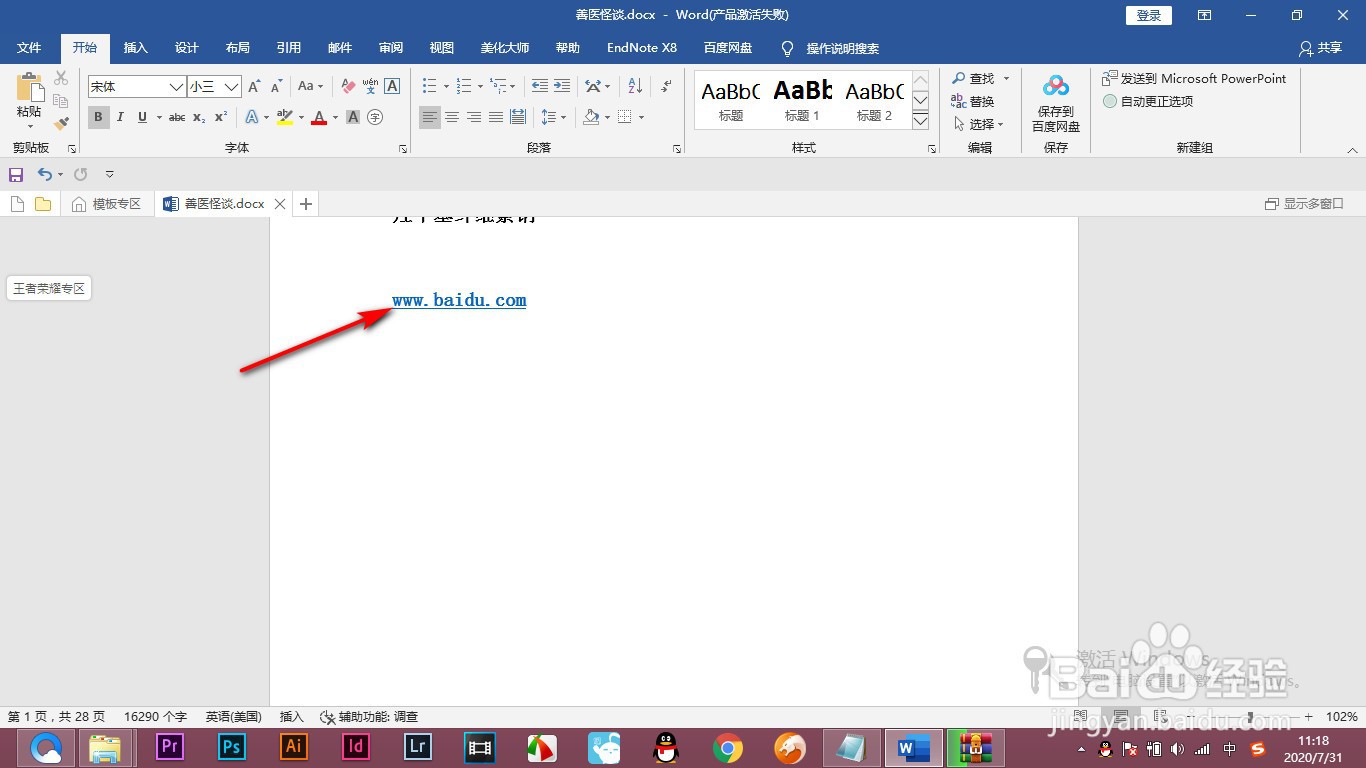The image size is (1366, 768).
Task: Click the Cut scissors icon
Action: (61, 78)
